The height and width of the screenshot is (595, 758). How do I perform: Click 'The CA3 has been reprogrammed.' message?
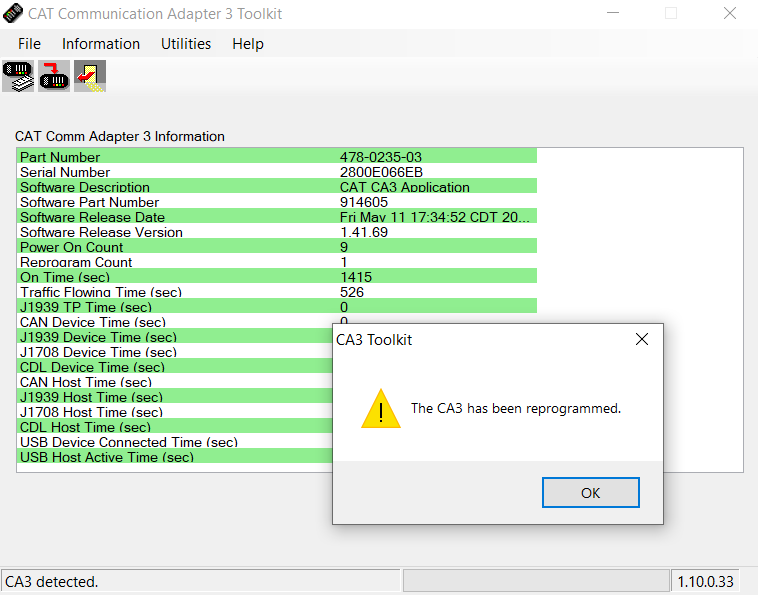(516, 408)
